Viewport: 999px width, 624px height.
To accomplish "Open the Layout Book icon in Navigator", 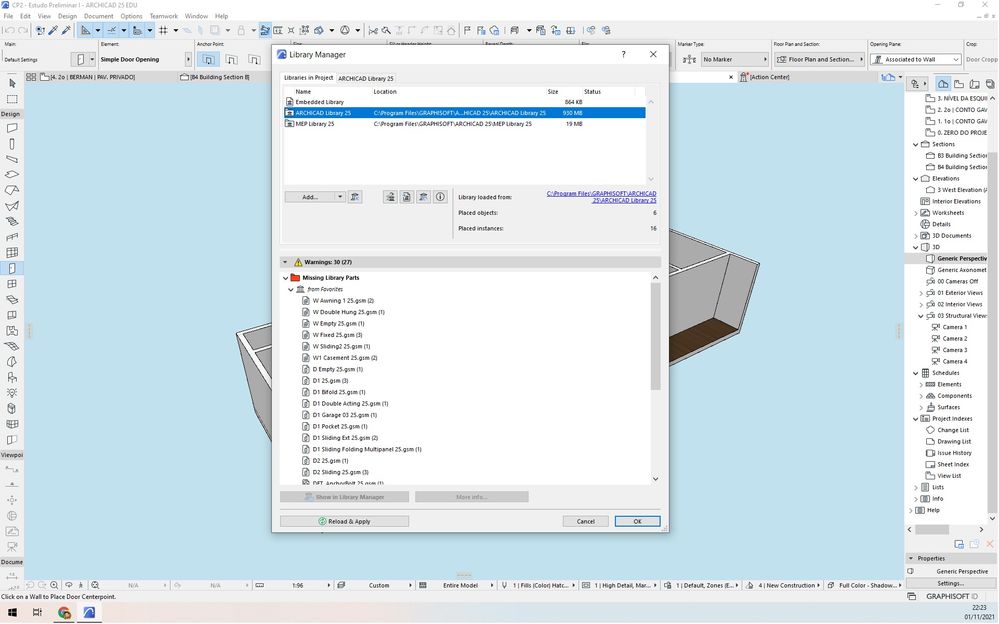I will [x=975, y=83].
